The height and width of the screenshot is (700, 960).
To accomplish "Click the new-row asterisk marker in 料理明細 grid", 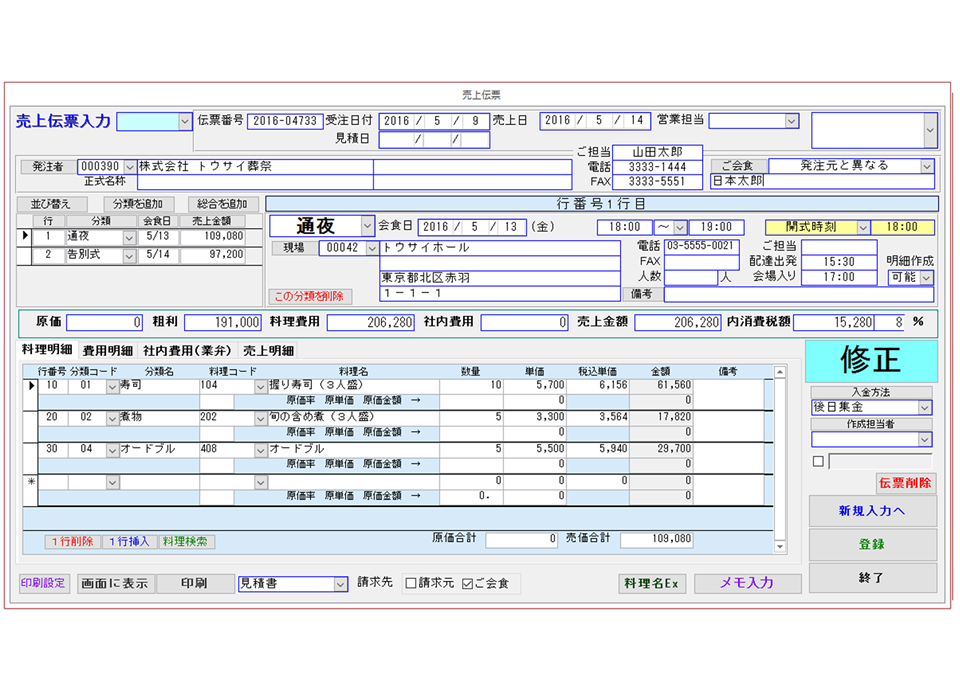I will tap(29, 482).
